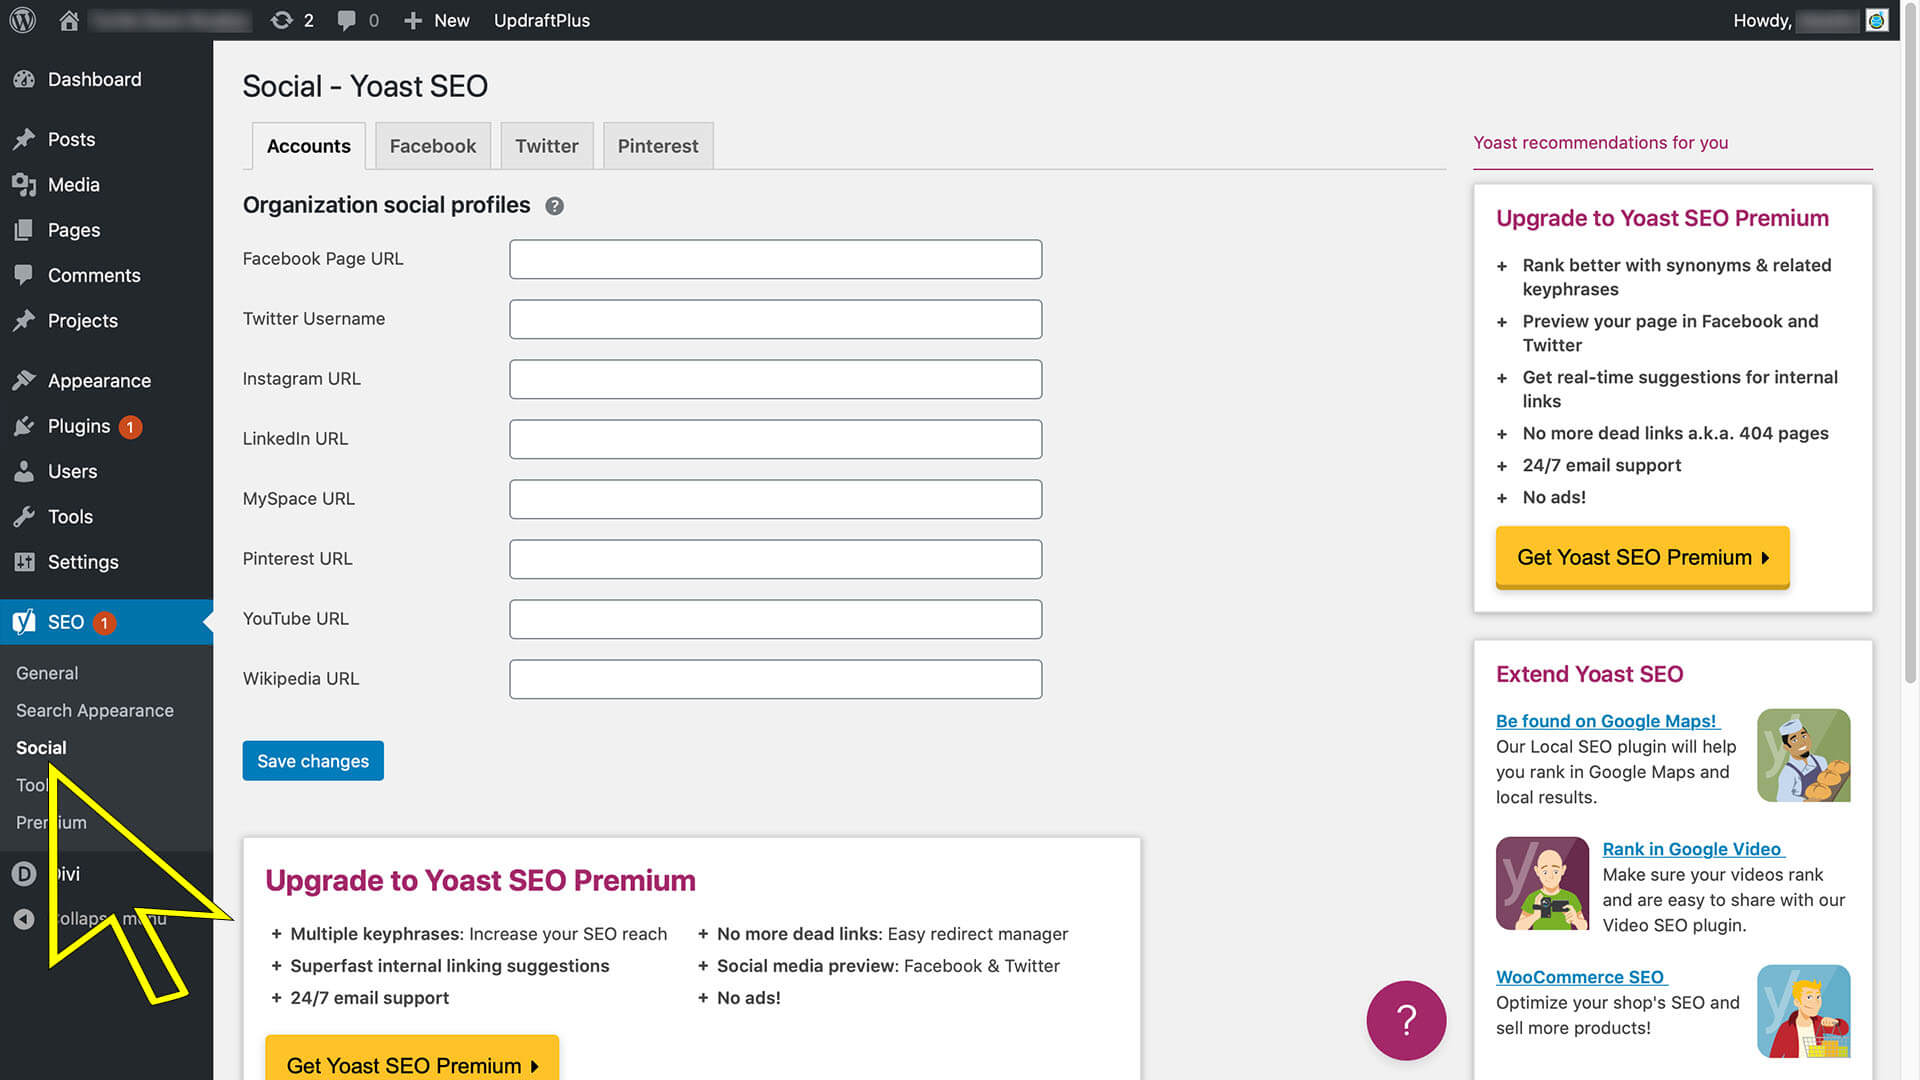The height and width of the screenshot is (1080, 1920).
Task: Click the Posts pin icon
Action: point(24,139)
